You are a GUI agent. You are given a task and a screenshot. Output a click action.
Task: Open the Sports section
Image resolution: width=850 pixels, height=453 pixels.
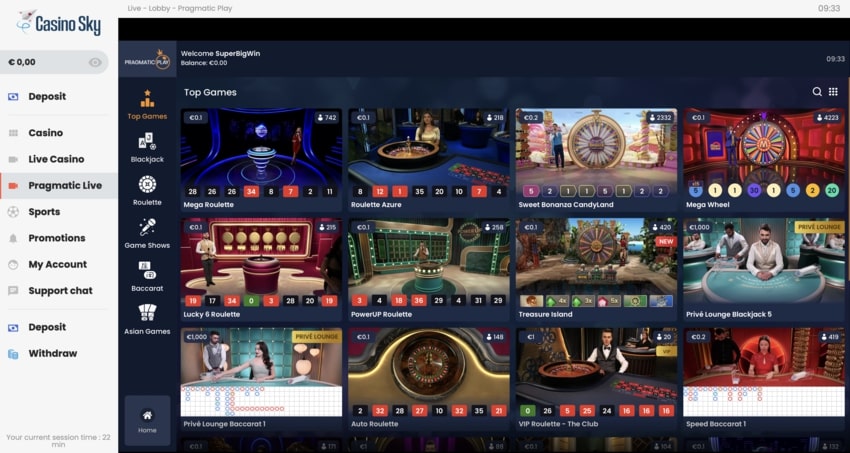[x=44, y=212]
